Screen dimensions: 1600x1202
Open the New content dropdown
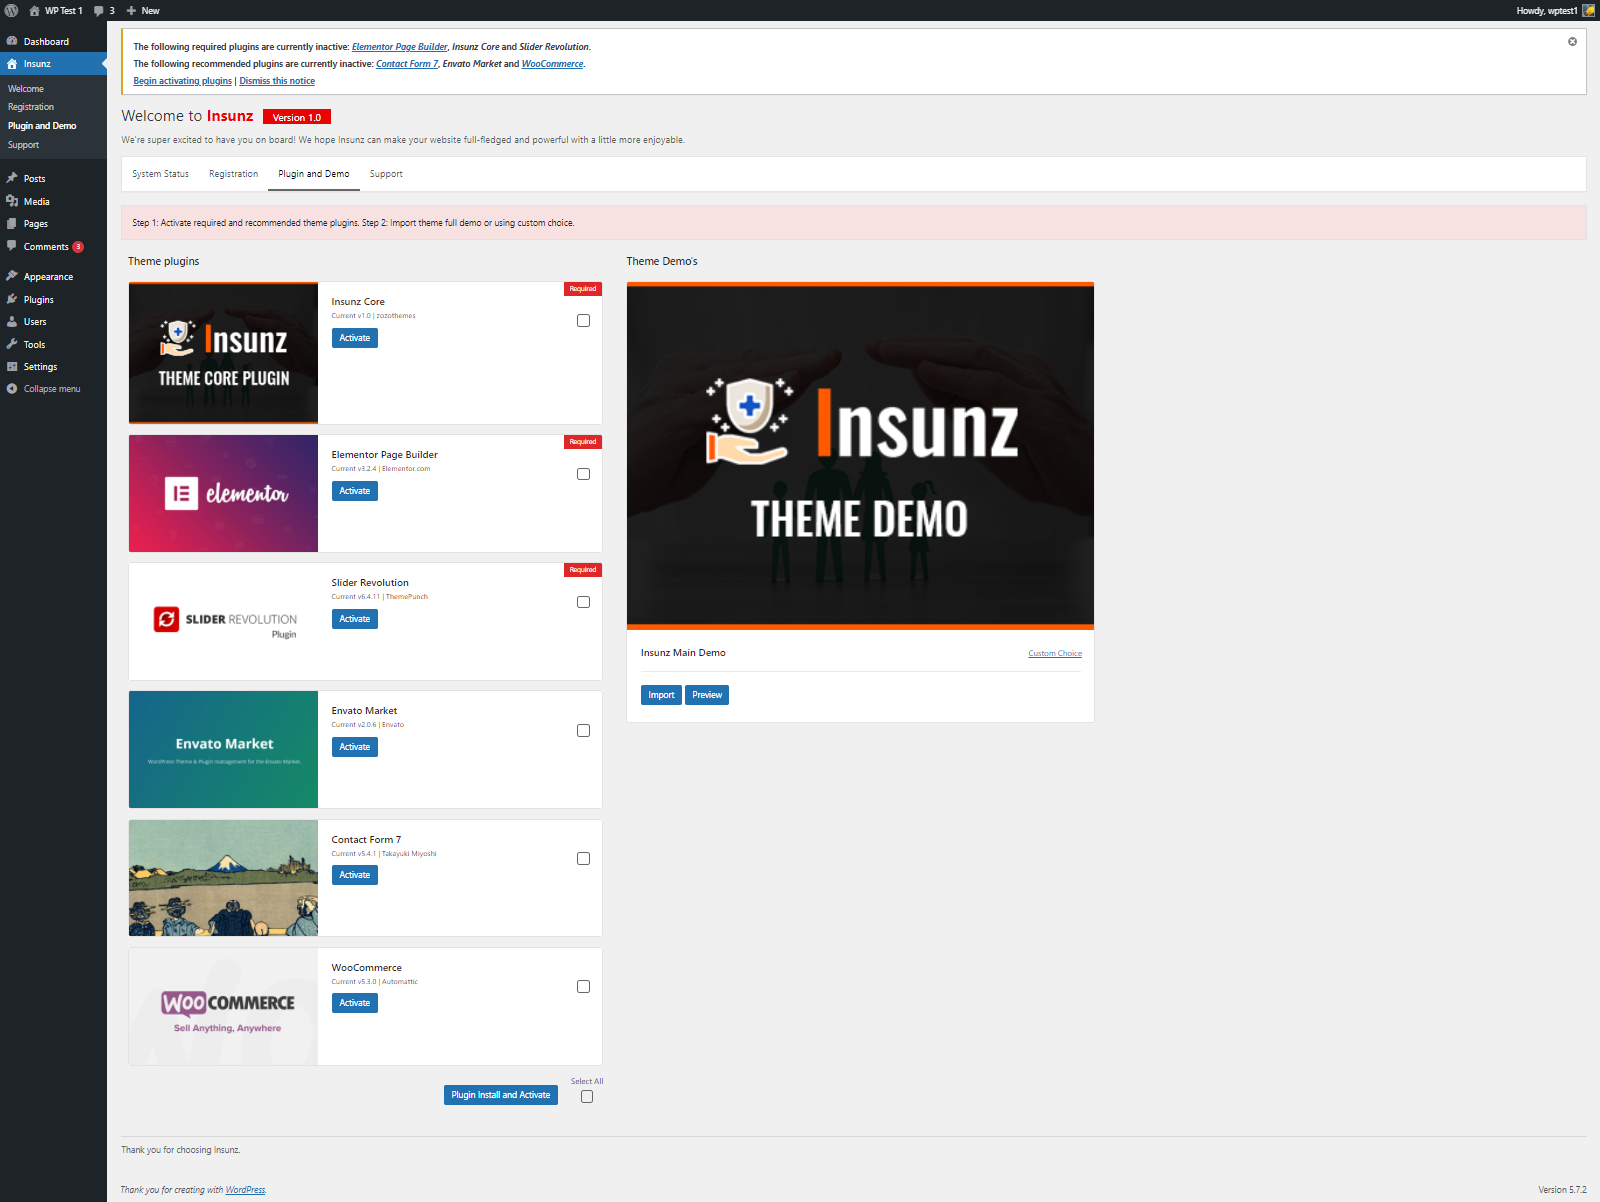(x=143, y=10)
